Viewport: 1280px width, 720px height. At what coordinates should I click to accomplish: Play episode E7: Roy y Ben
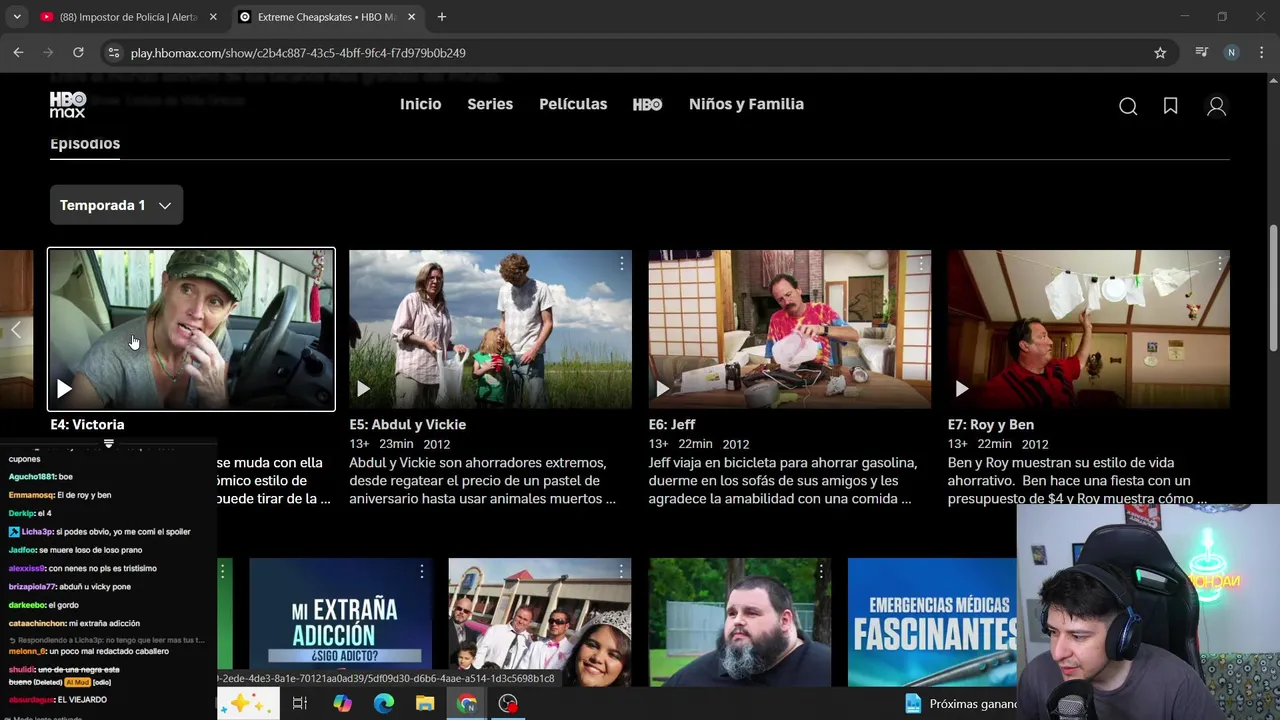(961, 388)
